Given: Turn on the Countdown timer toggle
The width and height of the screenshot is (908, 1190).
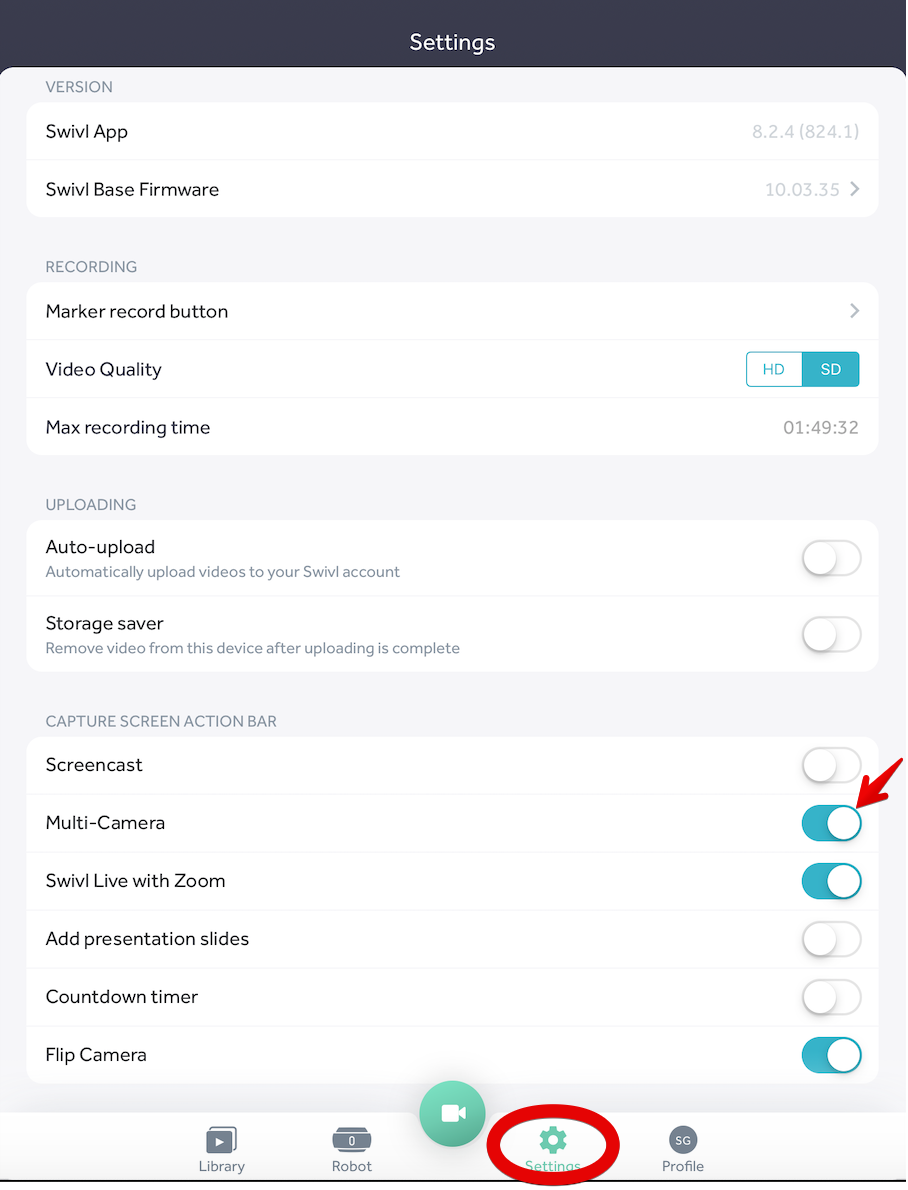Looking at the screenshot, I should click(x=831, y=997).
